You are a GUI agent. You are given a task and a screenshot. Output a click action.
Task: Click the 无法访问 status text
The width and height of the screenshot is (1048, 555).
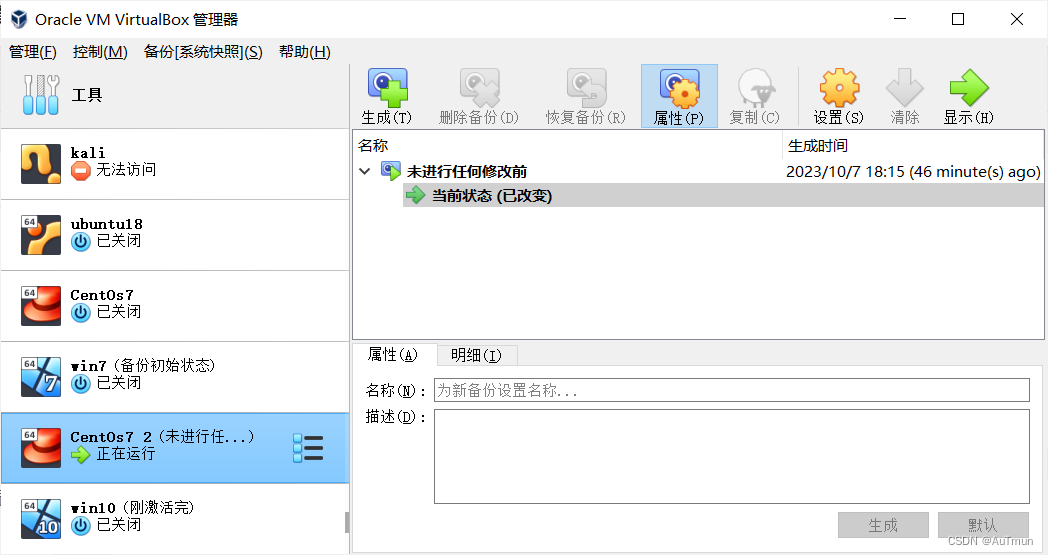[126, 170]
